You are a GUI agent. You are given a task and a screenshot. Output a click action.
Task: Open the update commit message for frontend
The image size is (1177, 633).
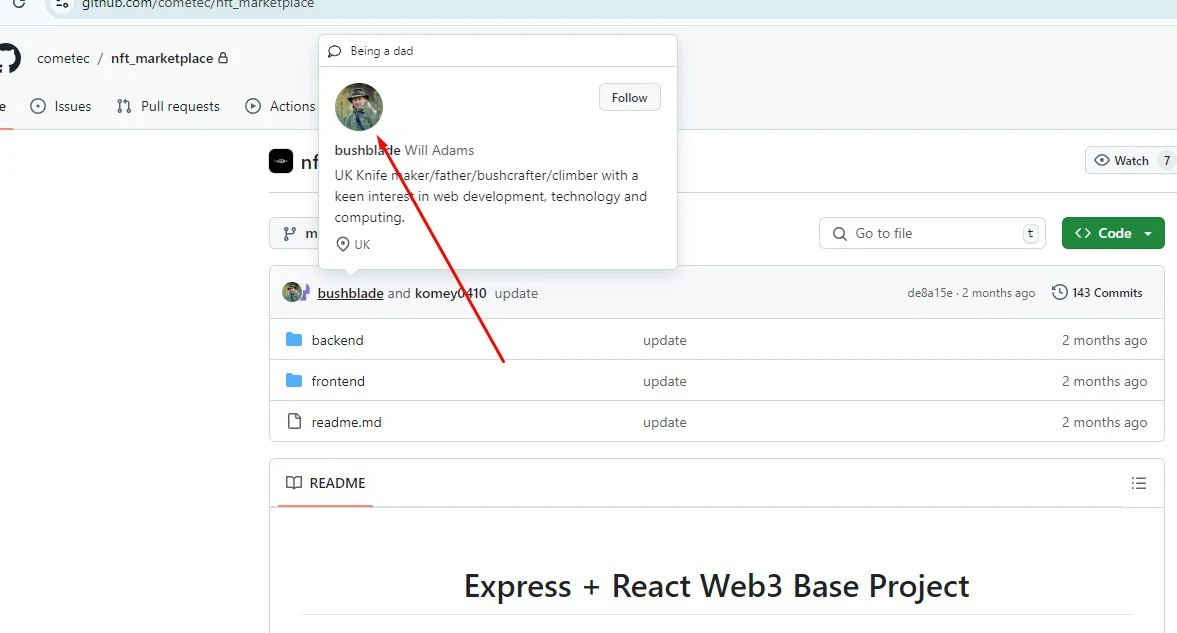[x=664, y=381]
